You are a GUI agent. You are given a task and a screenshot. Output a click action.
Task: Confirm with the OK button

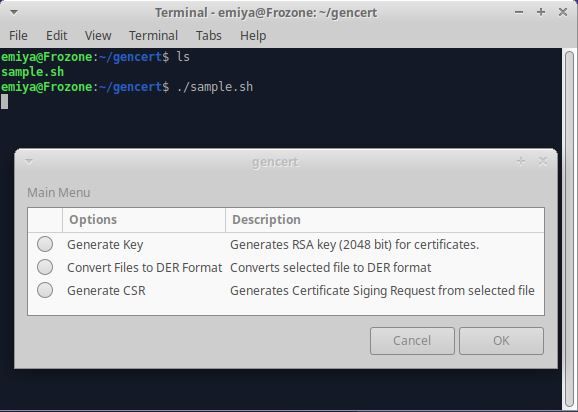click(501, 341)
